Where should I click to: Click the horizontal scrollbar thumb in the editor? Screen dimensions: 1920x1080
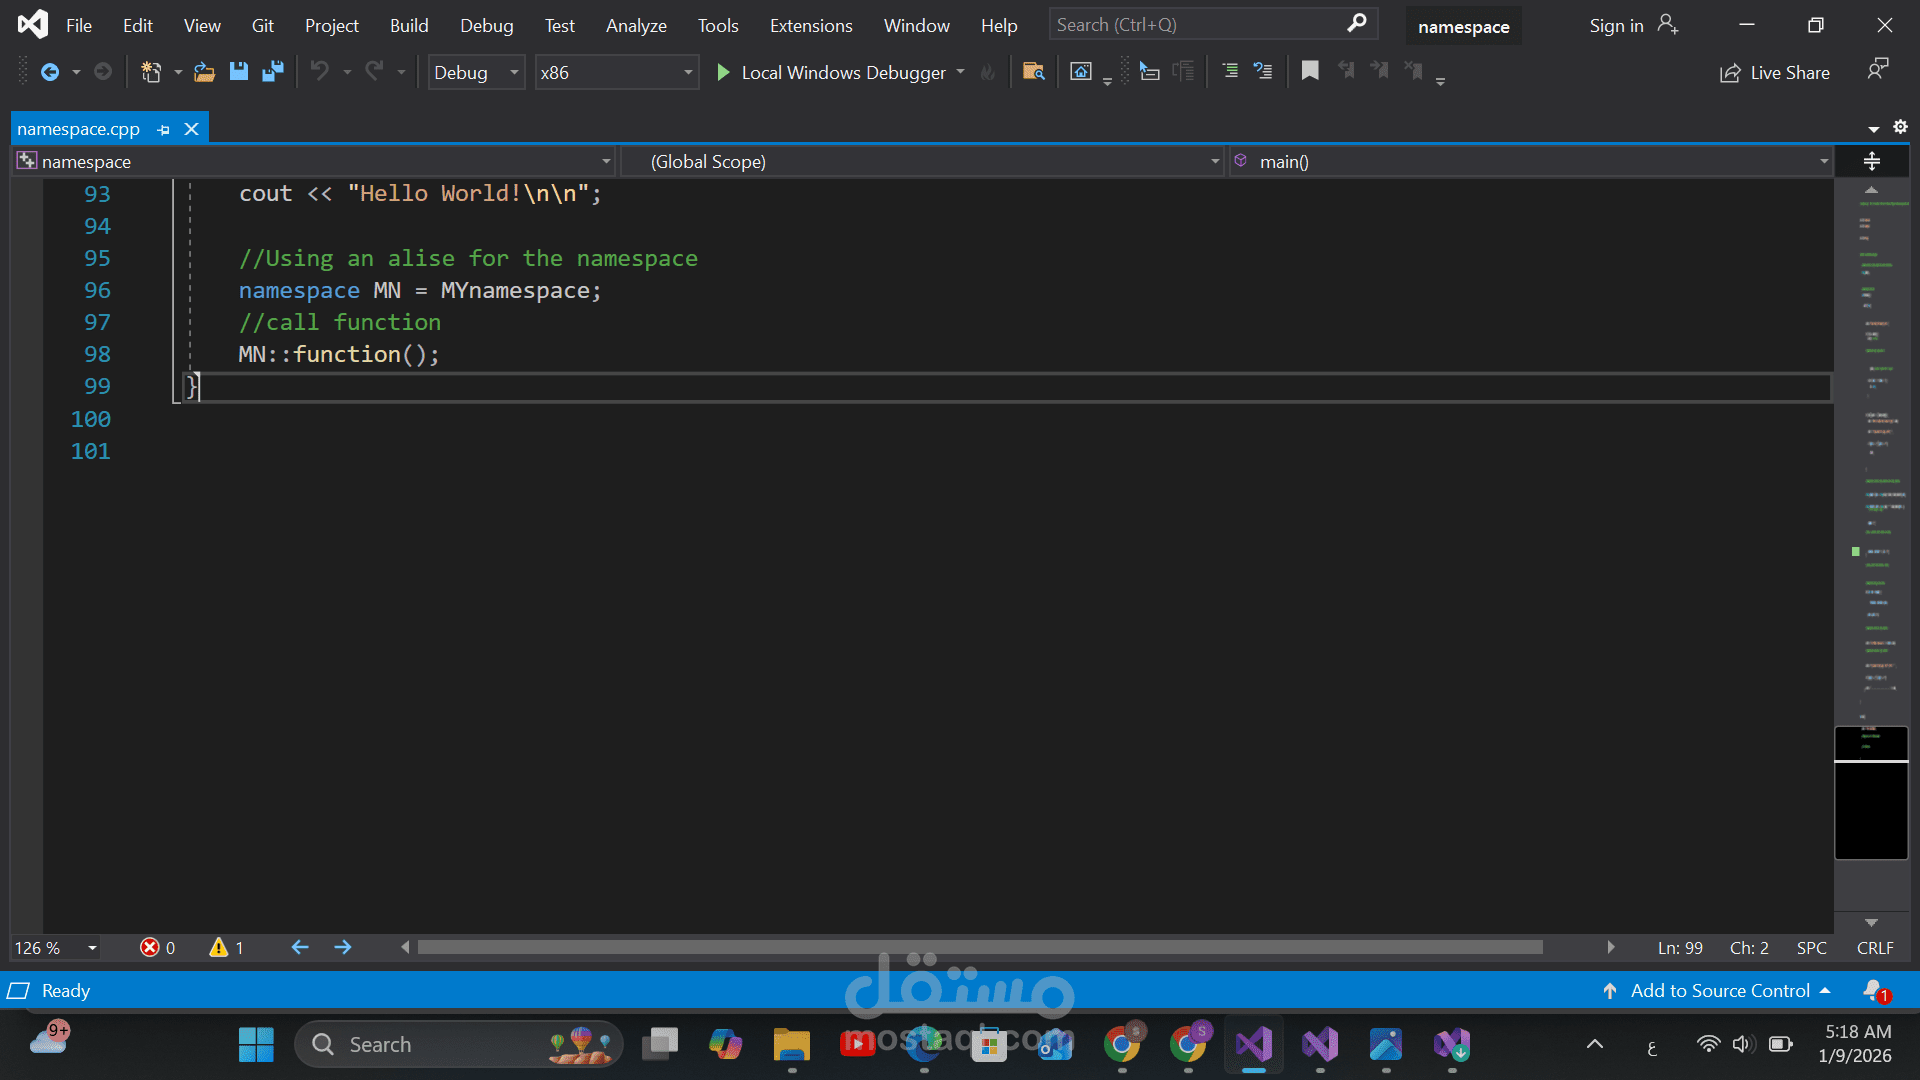coord(979,947)
